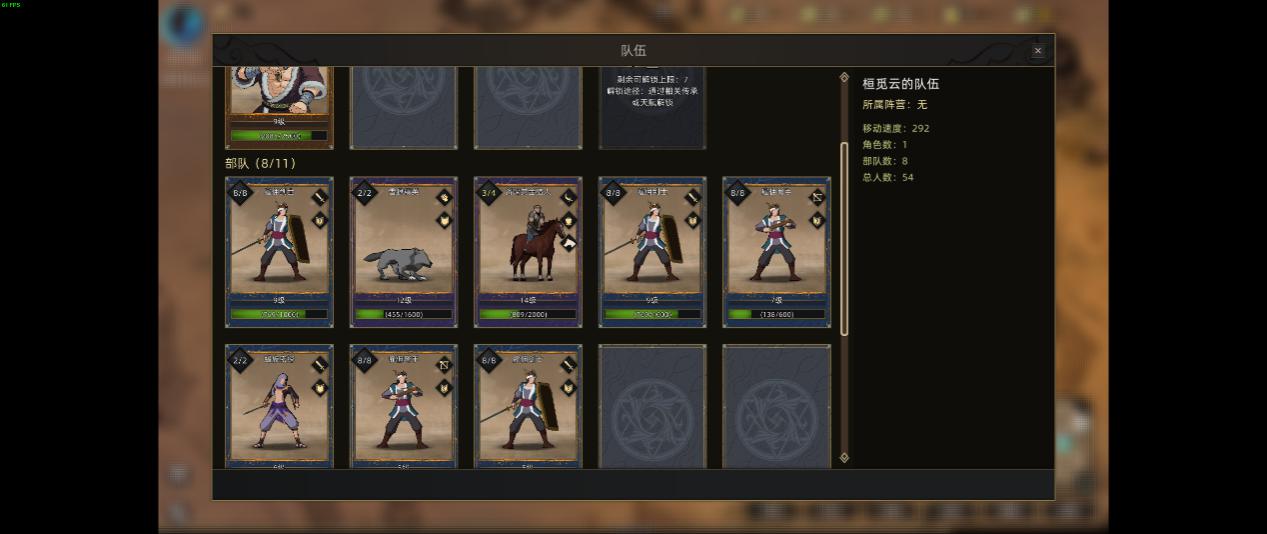Screen dimensions: 1267x534
Task: Click the sword icon on the purple assassin card
Action: tap(320, 365)
